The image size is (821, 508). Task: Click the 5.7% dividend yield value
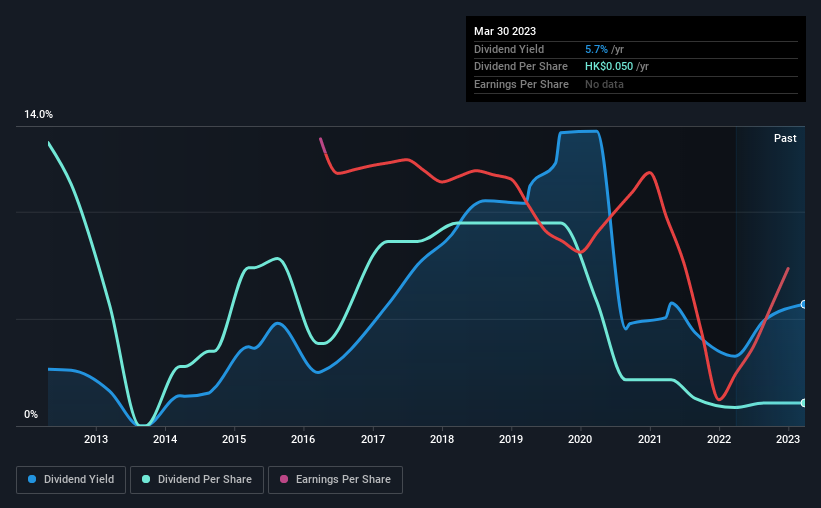[596, 49]
